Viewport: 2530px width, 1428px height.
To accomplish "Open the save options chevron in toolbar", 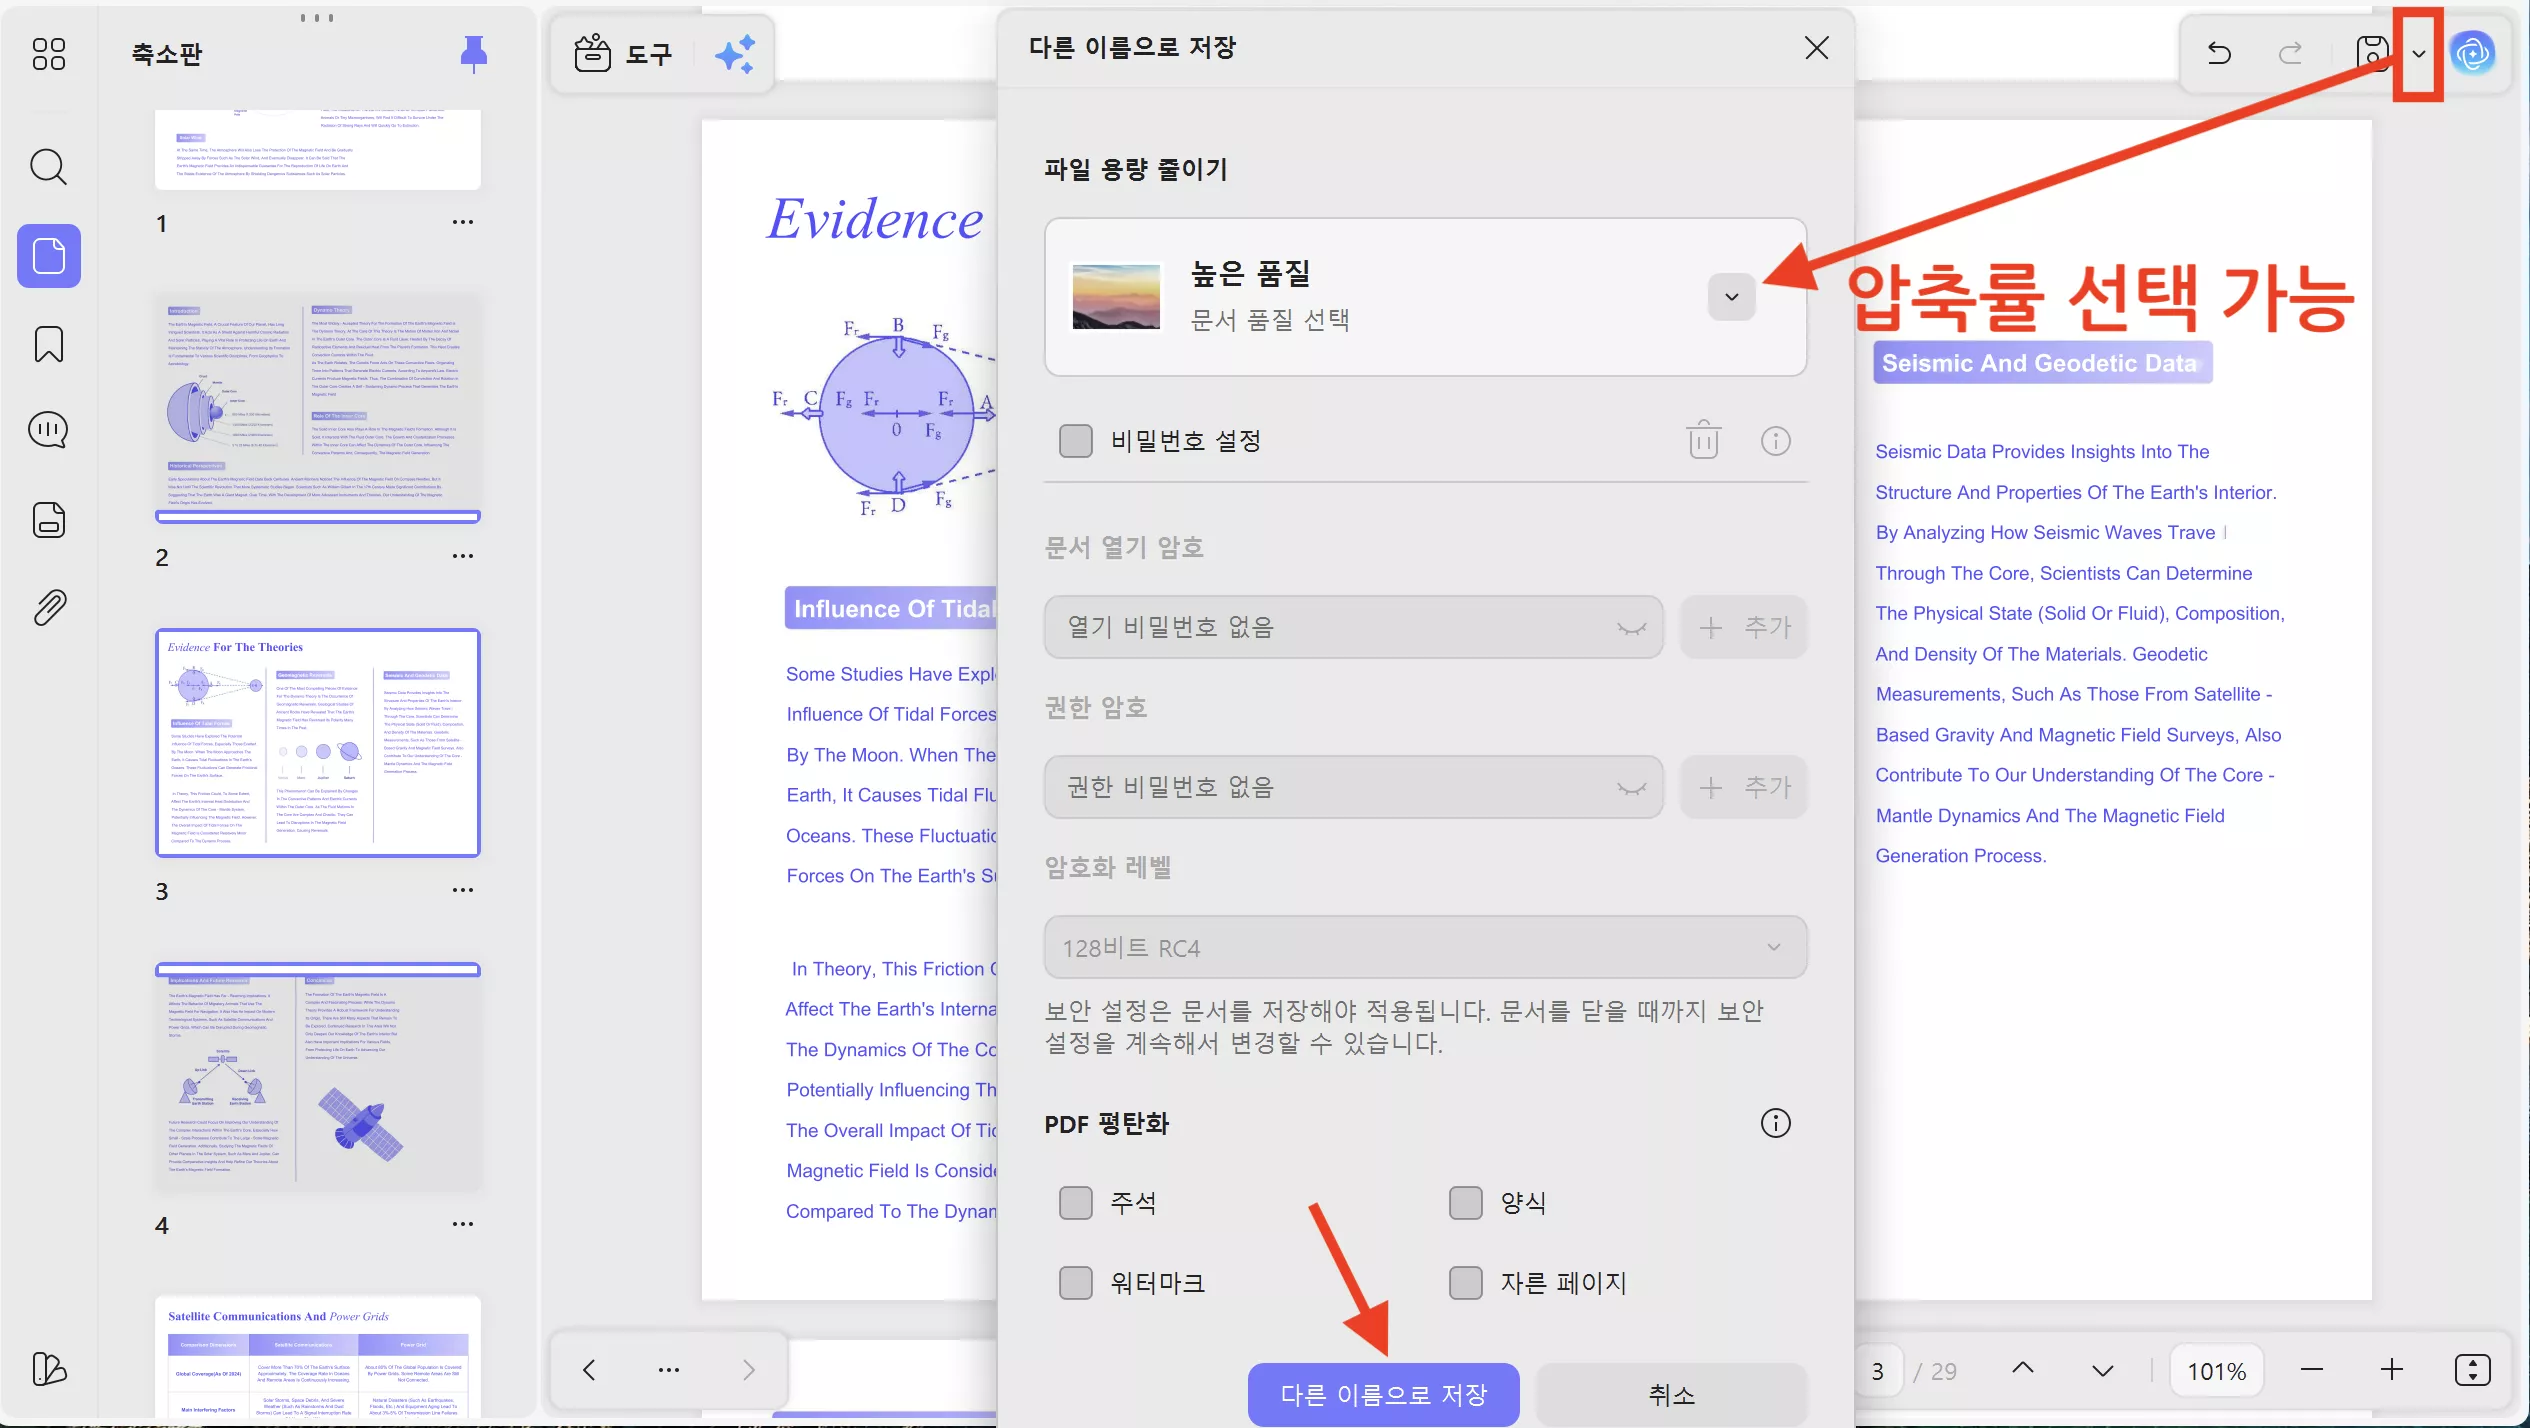I will pyautogui.click(x=2419, y=55).
